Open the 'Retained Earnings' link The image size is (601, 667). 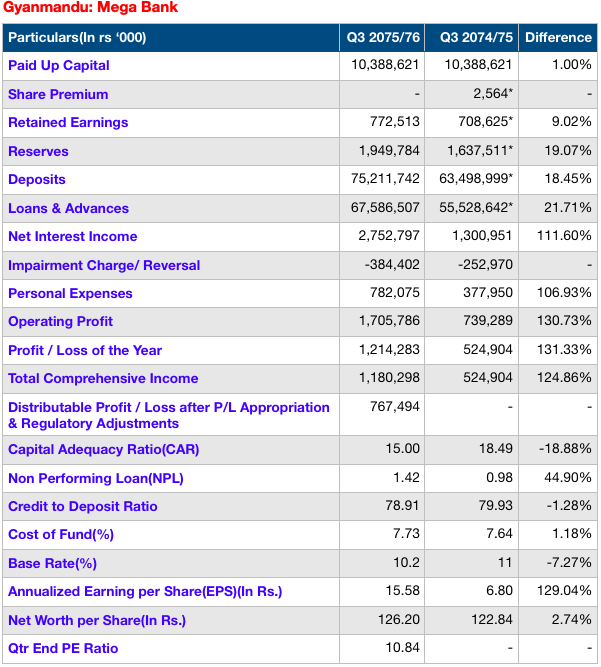pyautogui.click(x=68, y=123)
